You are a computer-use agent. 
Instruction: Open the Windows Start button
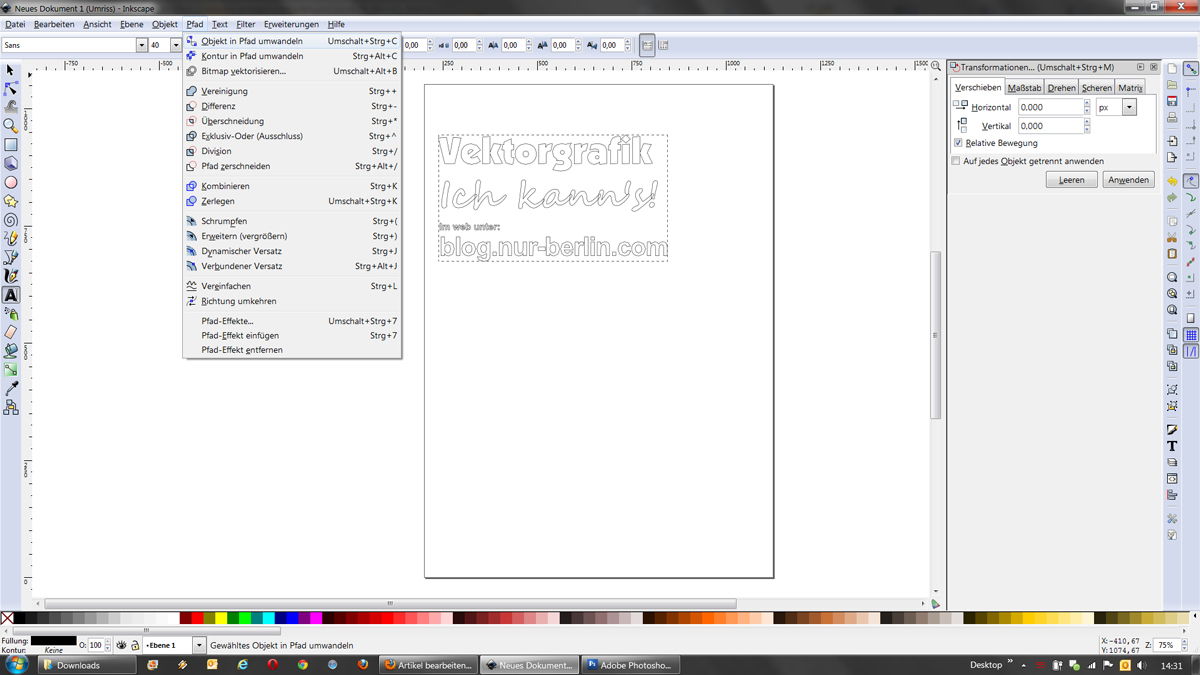(16, 665)
